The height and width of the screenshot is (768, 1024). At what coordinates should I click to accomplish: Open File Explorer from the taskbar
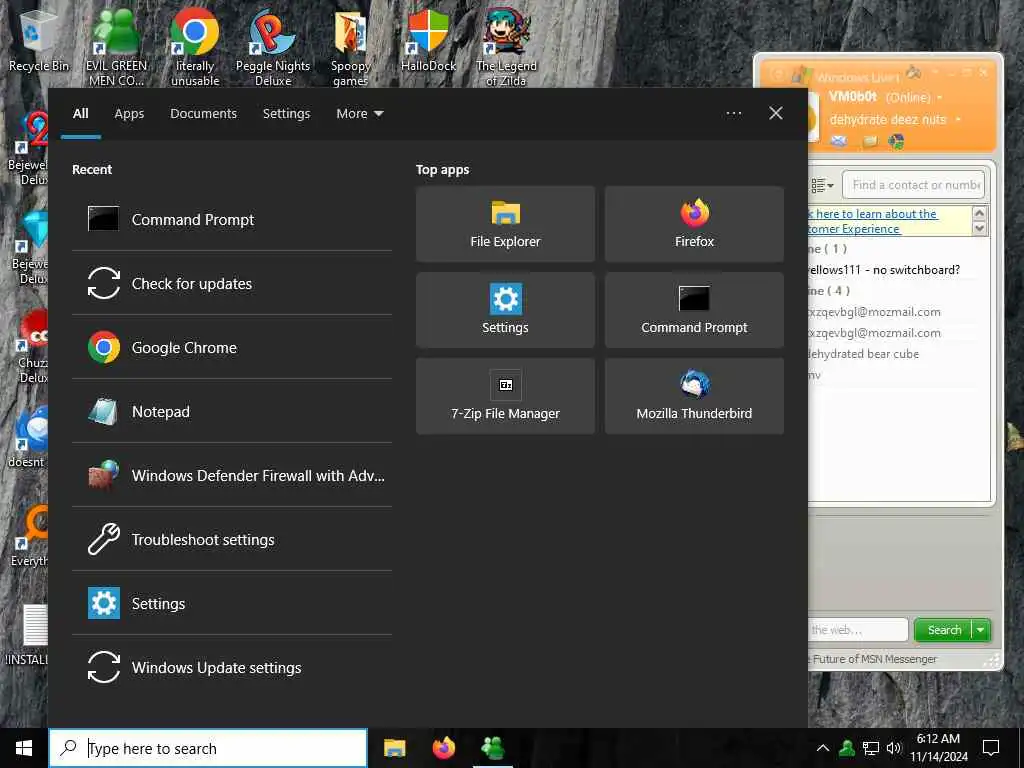pyautogui.click(x=394, y=748)
